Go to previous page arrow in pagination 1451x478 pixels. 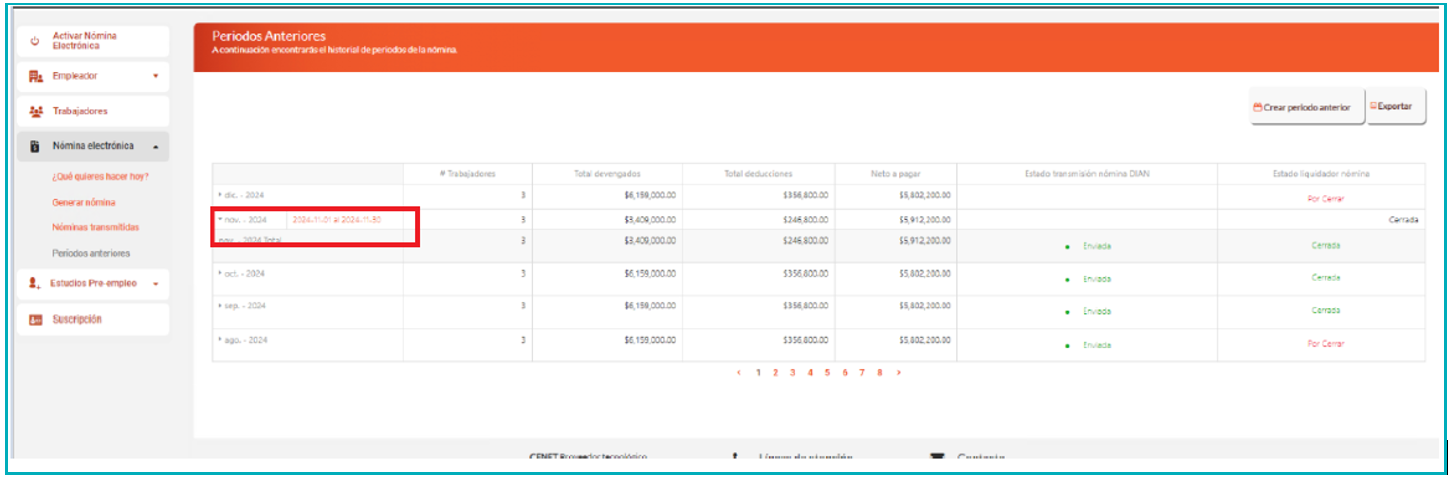coord(739,372)
